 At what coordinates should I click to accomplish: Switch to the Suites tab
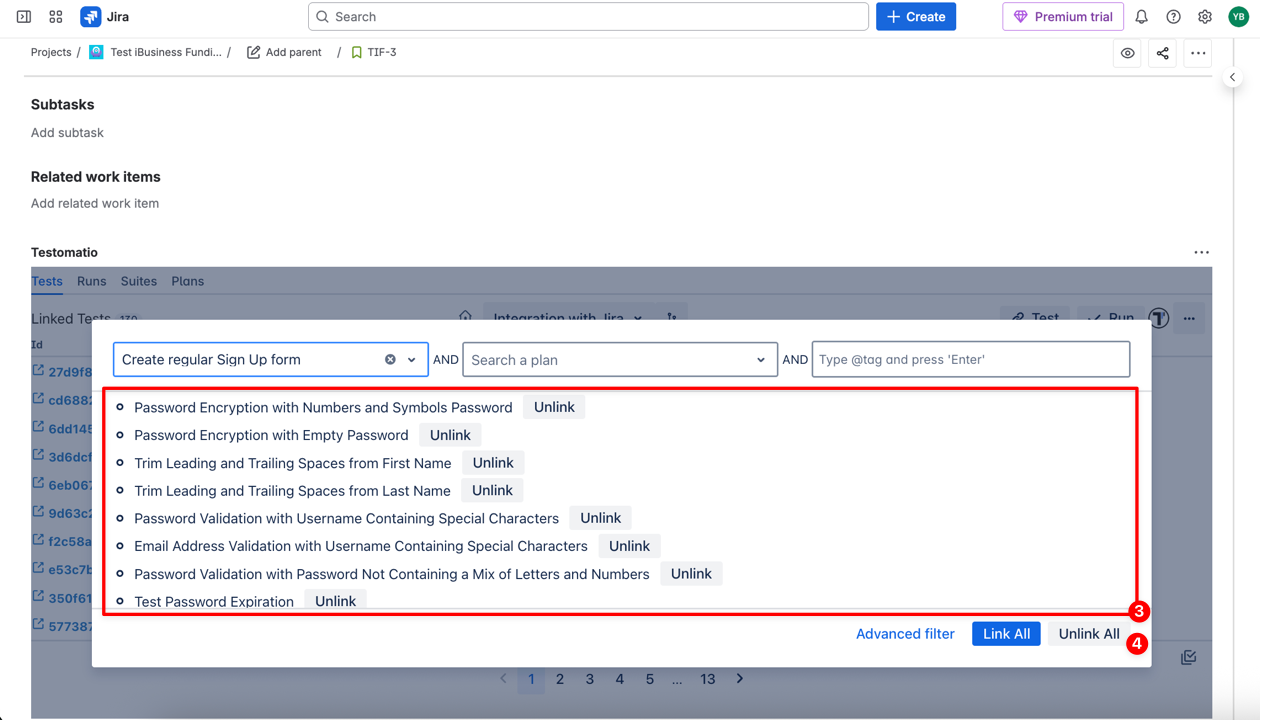tap(139, 281)
